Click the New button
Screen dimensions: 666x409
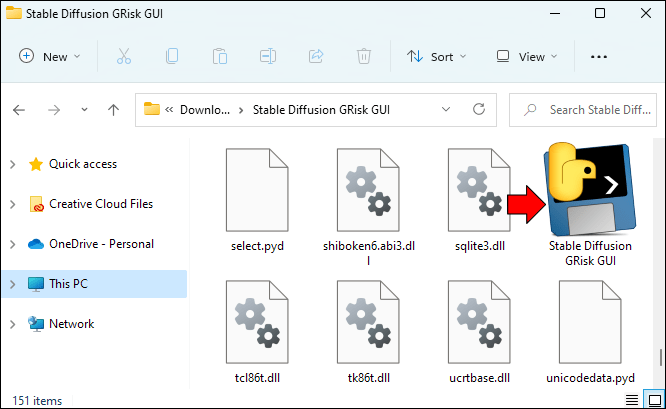click(49, 56)
